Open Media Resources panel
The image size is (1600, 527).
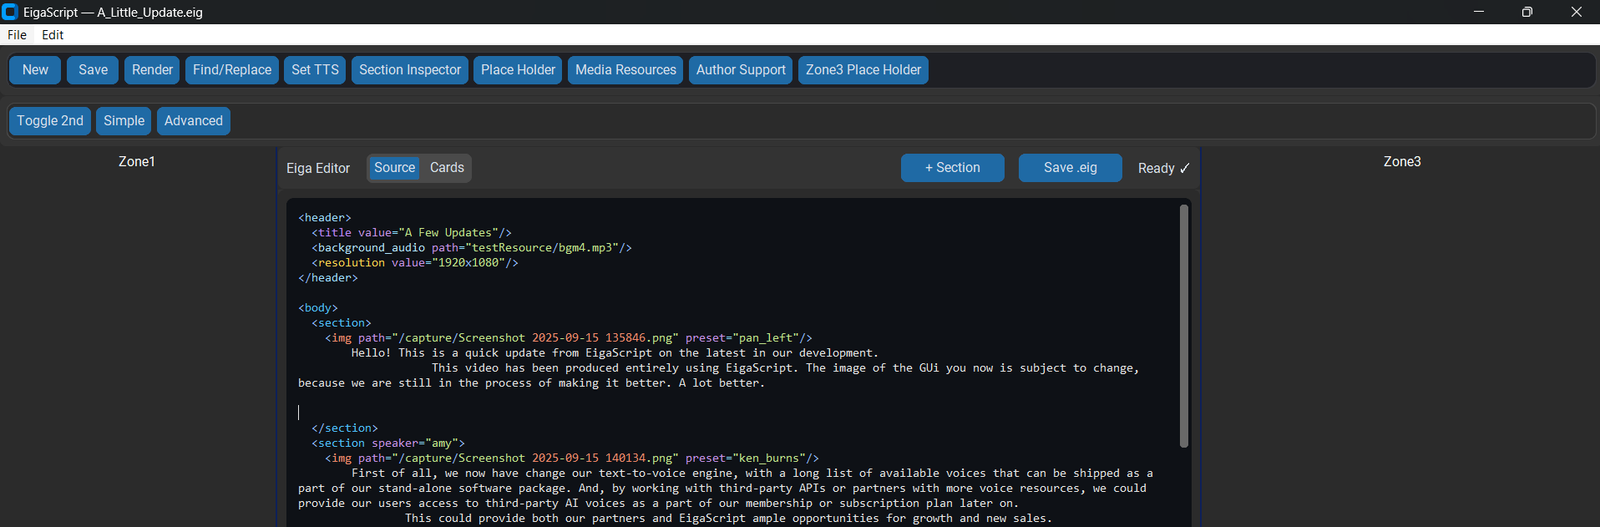(x=626, y=70)
